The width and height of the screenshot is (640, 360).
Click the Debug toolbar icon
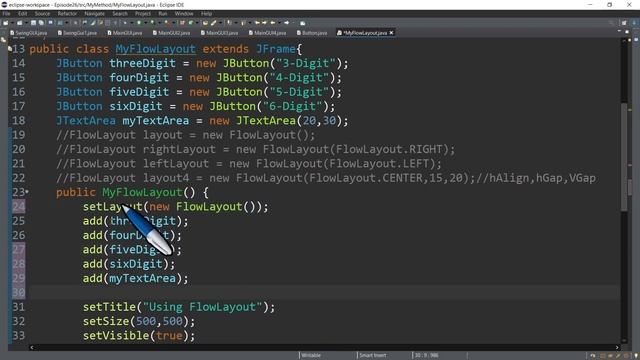(125, 23)
